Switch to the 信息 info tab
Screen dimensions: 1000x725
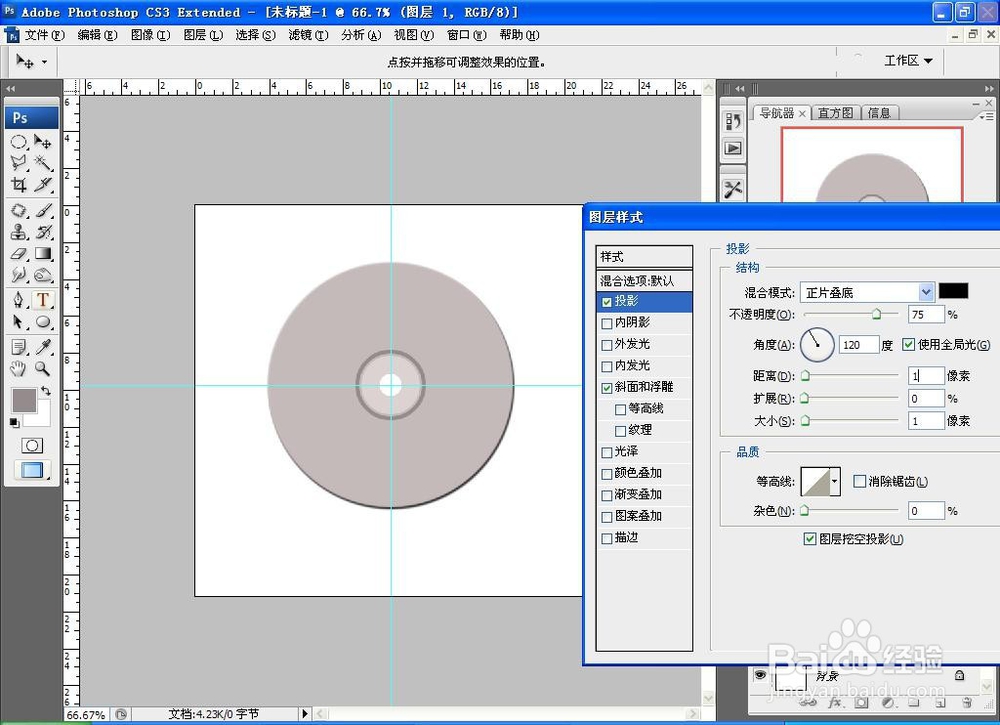click(x=879, y=113)
